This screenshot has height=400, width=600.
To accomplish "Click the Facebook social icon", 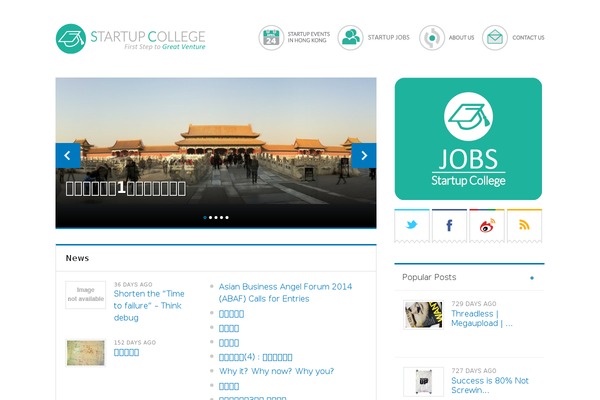I will click(x=449, y=225).
